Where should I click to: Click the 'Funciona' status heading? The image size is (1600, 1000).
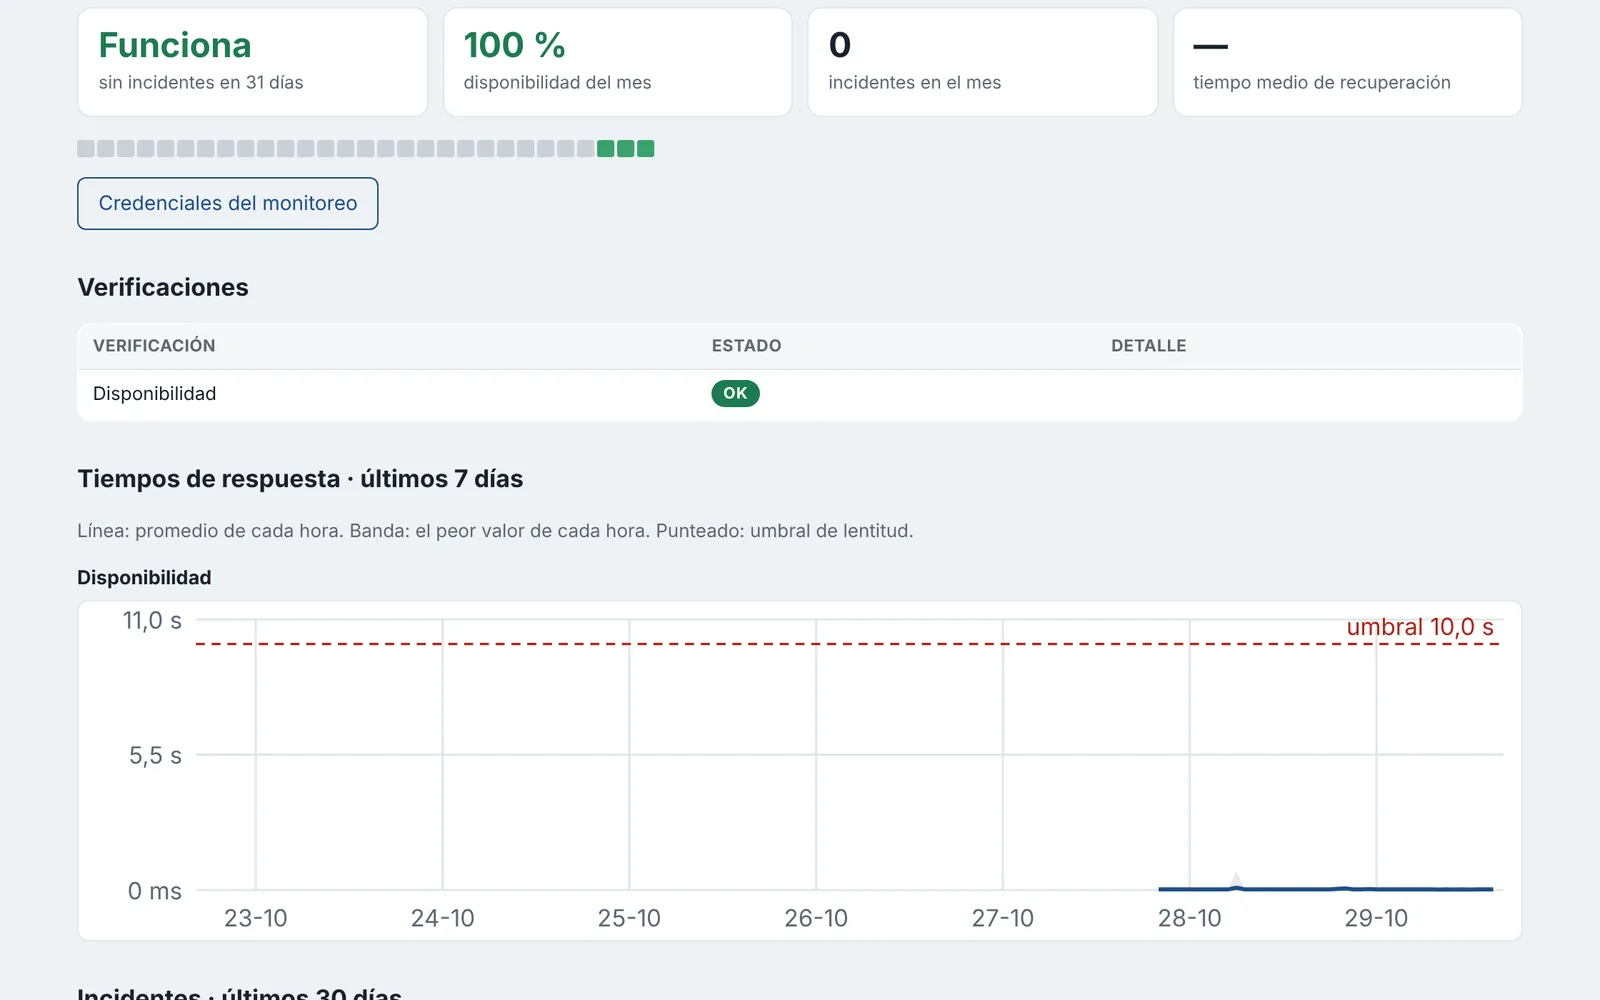pyautogui.click(x=175, y=45)
